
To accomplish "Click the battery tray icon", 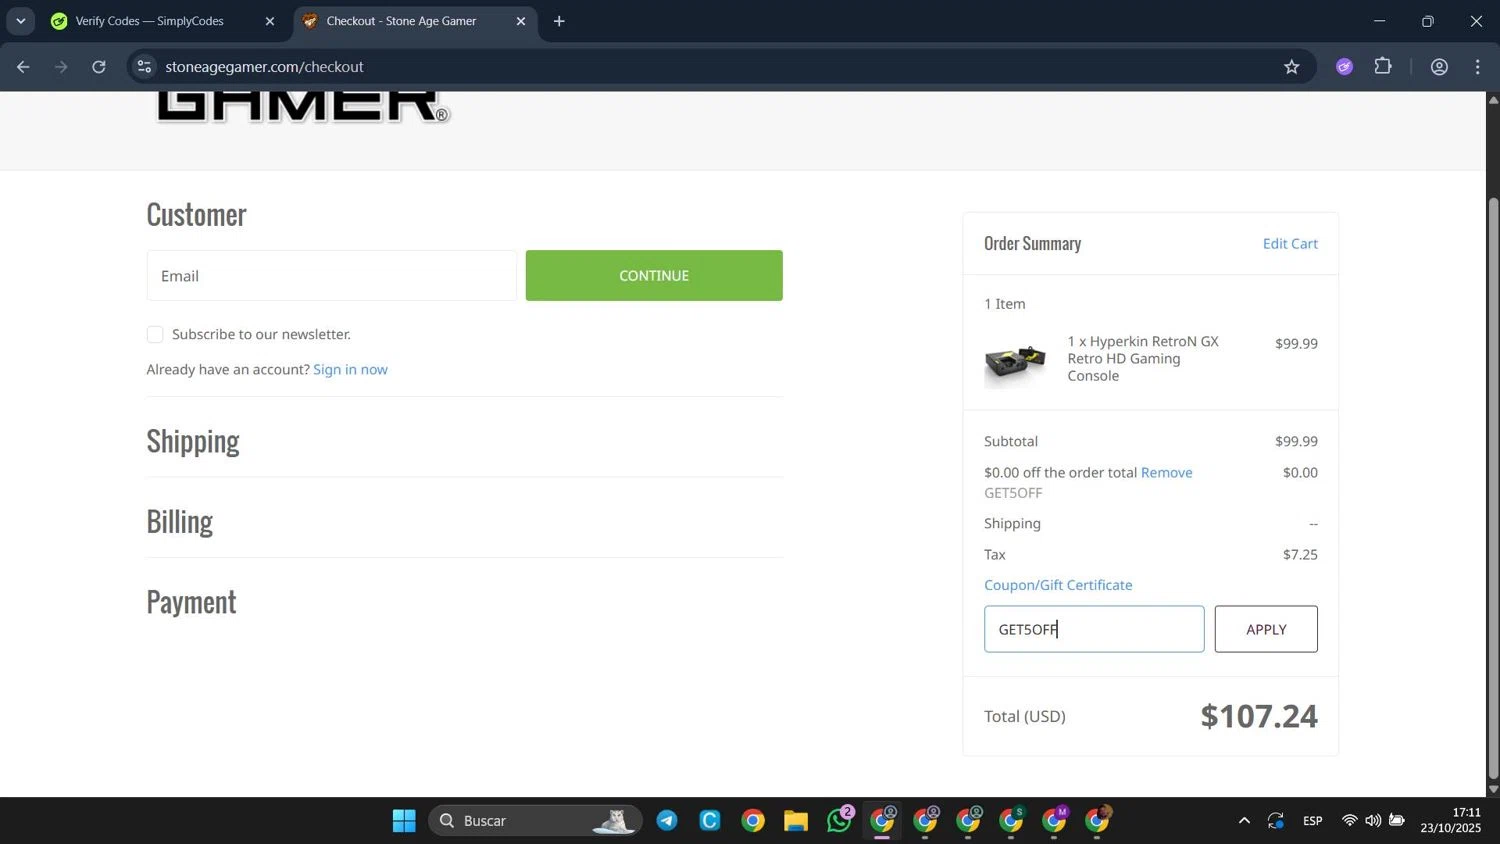I will [x=1397, y=821].
